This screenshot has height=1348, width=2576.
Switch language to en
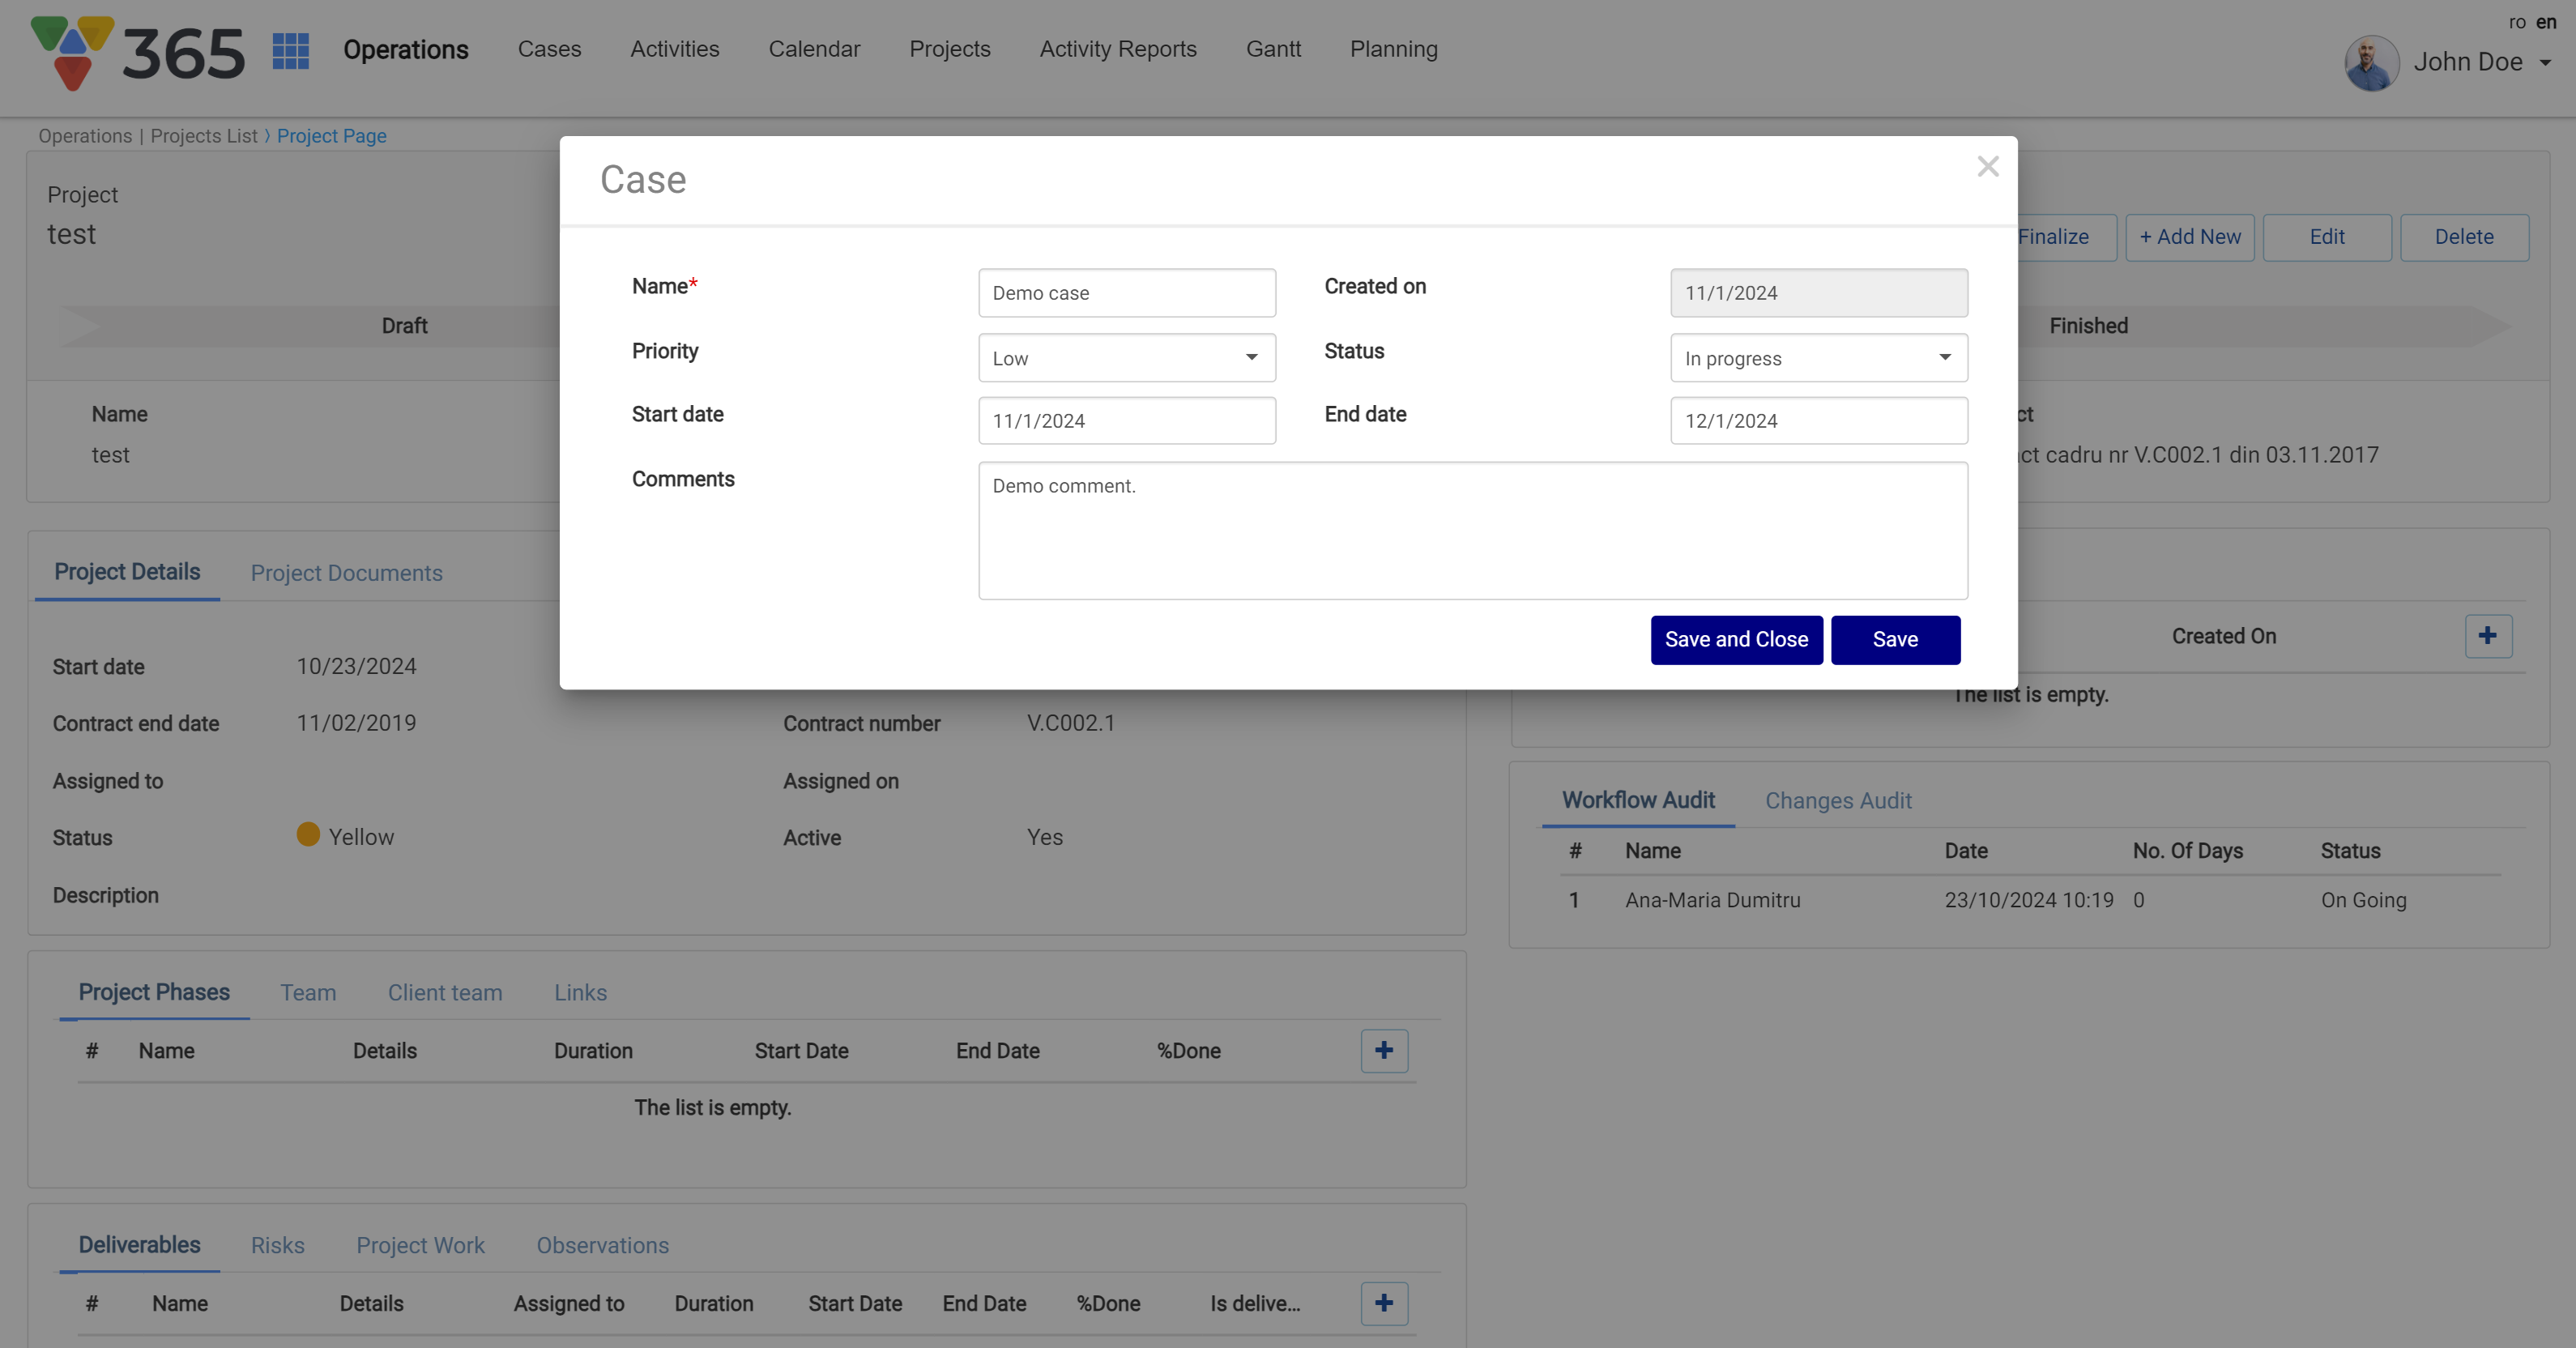point(2546,22)
